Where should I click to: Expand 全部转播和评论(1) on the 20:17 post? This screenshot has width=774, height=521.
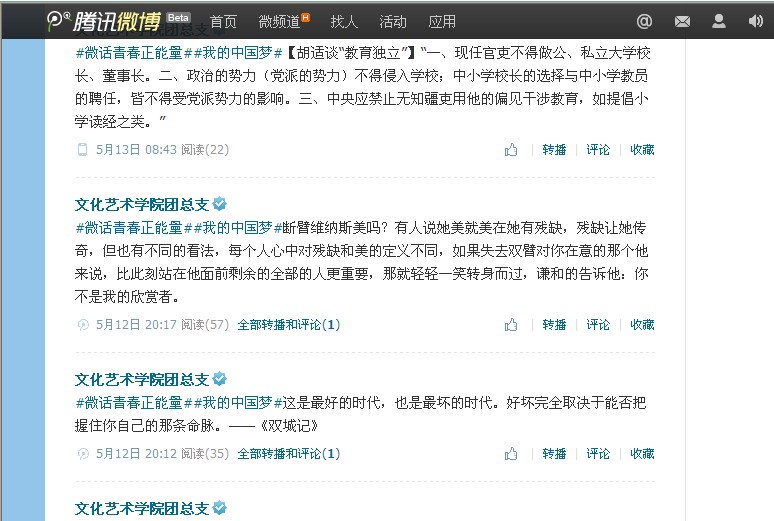(x=289, y=324)
